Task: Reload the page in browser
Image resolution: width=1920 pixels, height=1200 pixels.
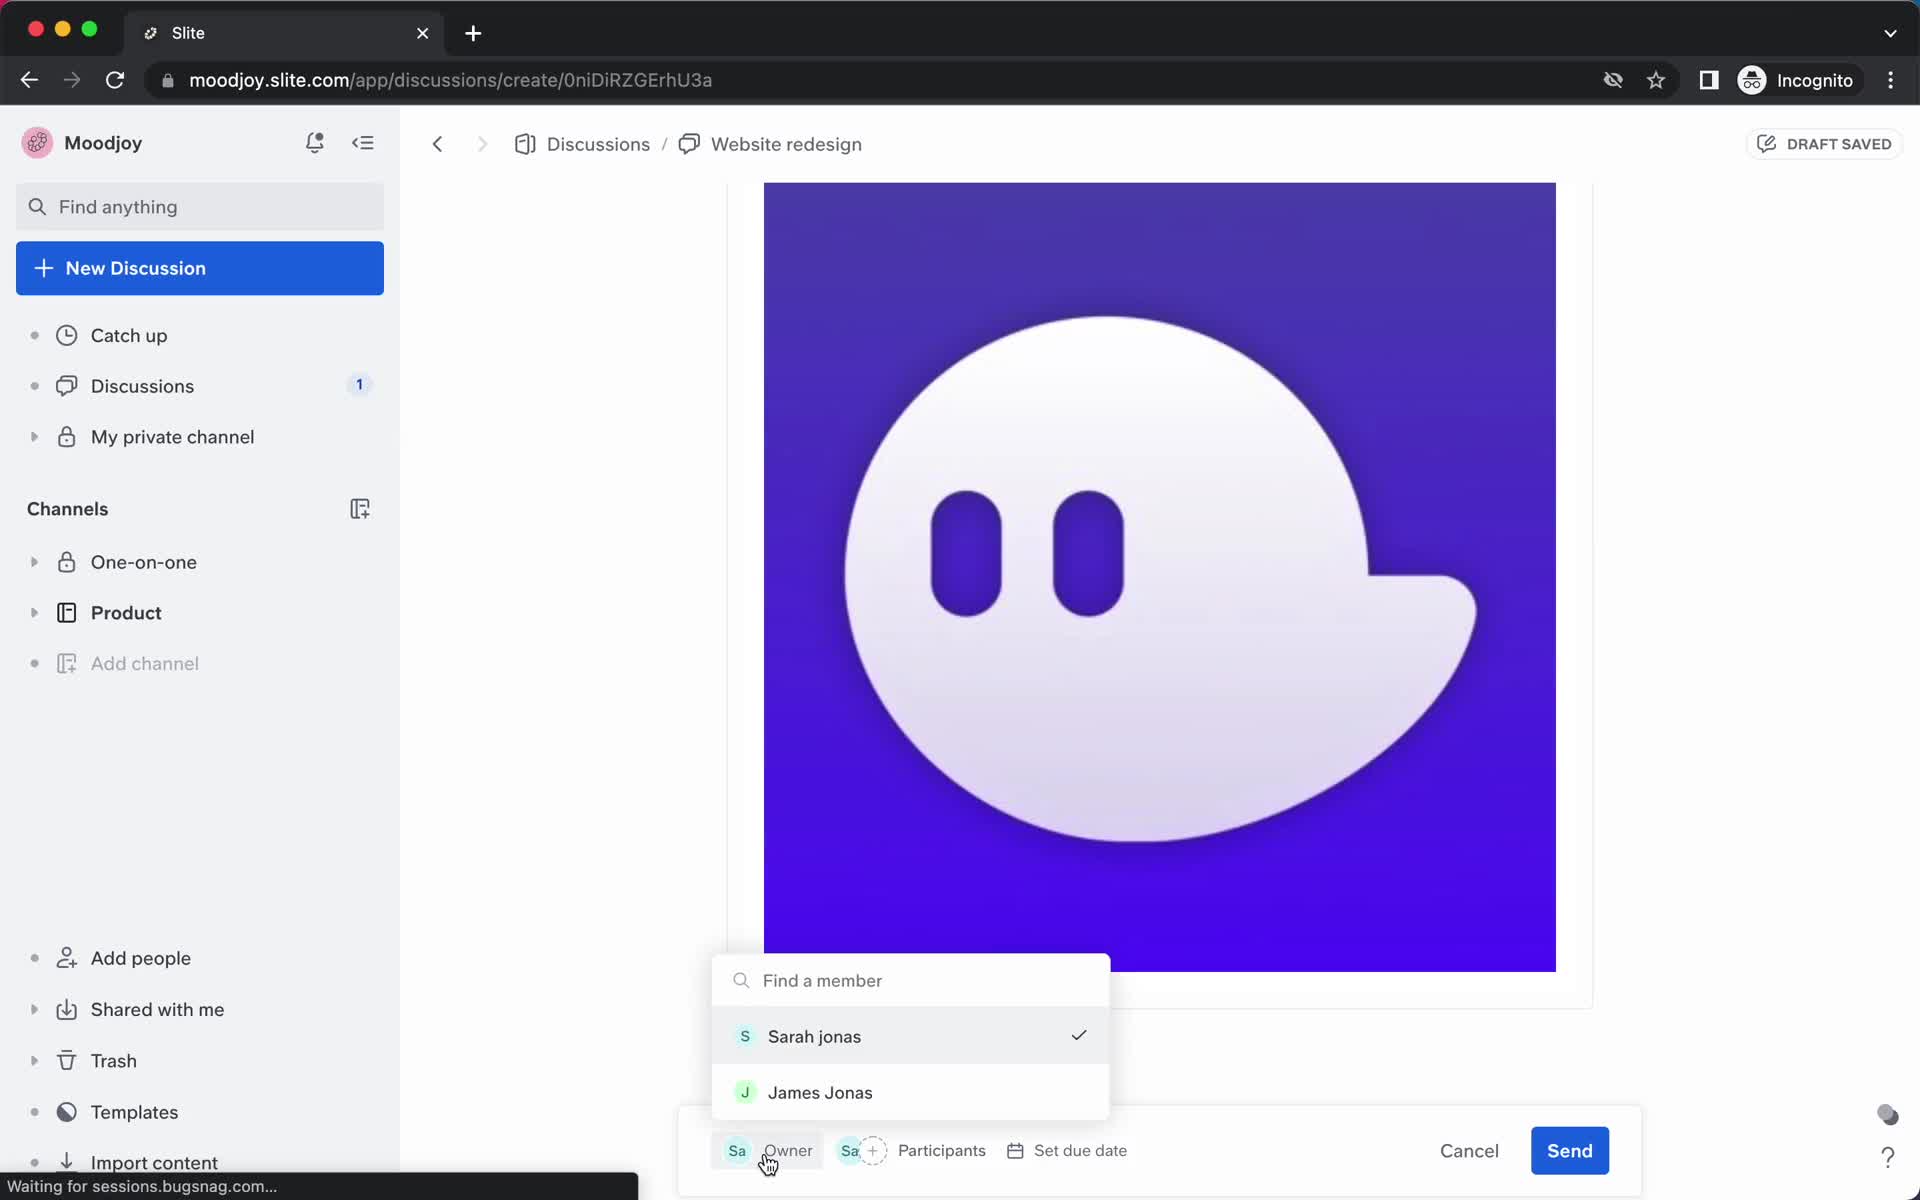Action: [x=115, y=80]
